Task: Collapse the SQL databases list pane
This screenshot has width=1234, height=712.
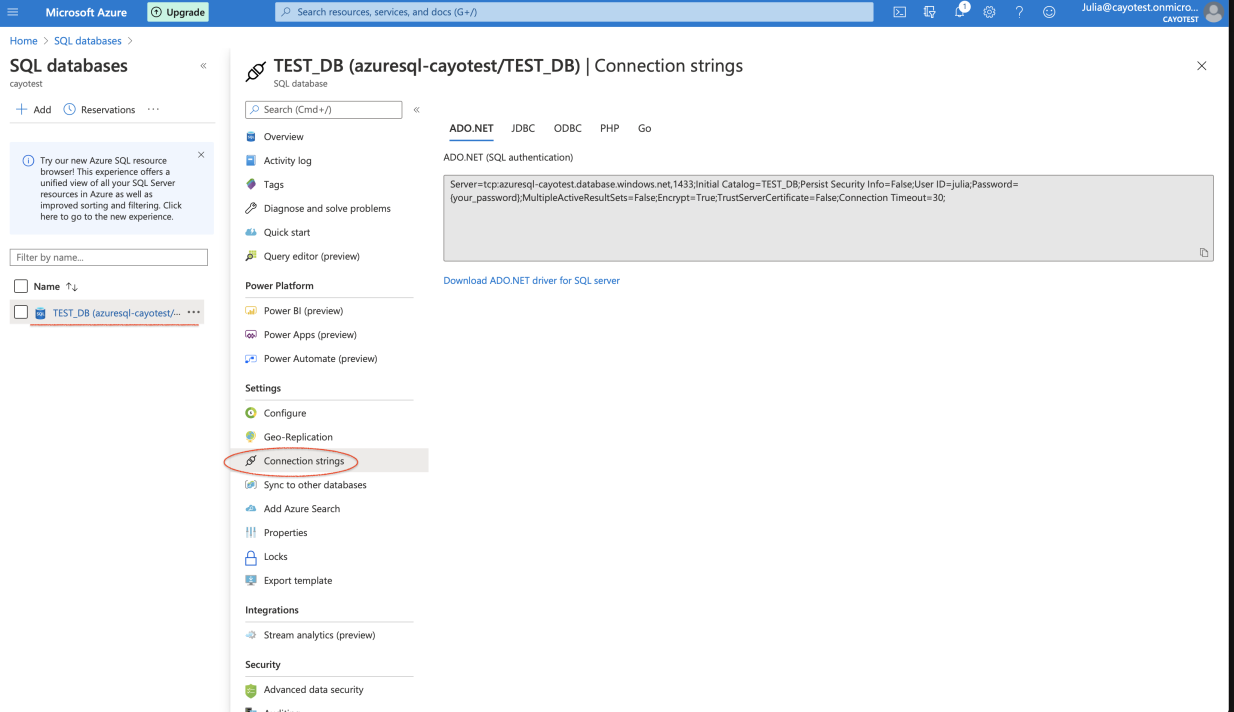Action: [x=203, y=66]
